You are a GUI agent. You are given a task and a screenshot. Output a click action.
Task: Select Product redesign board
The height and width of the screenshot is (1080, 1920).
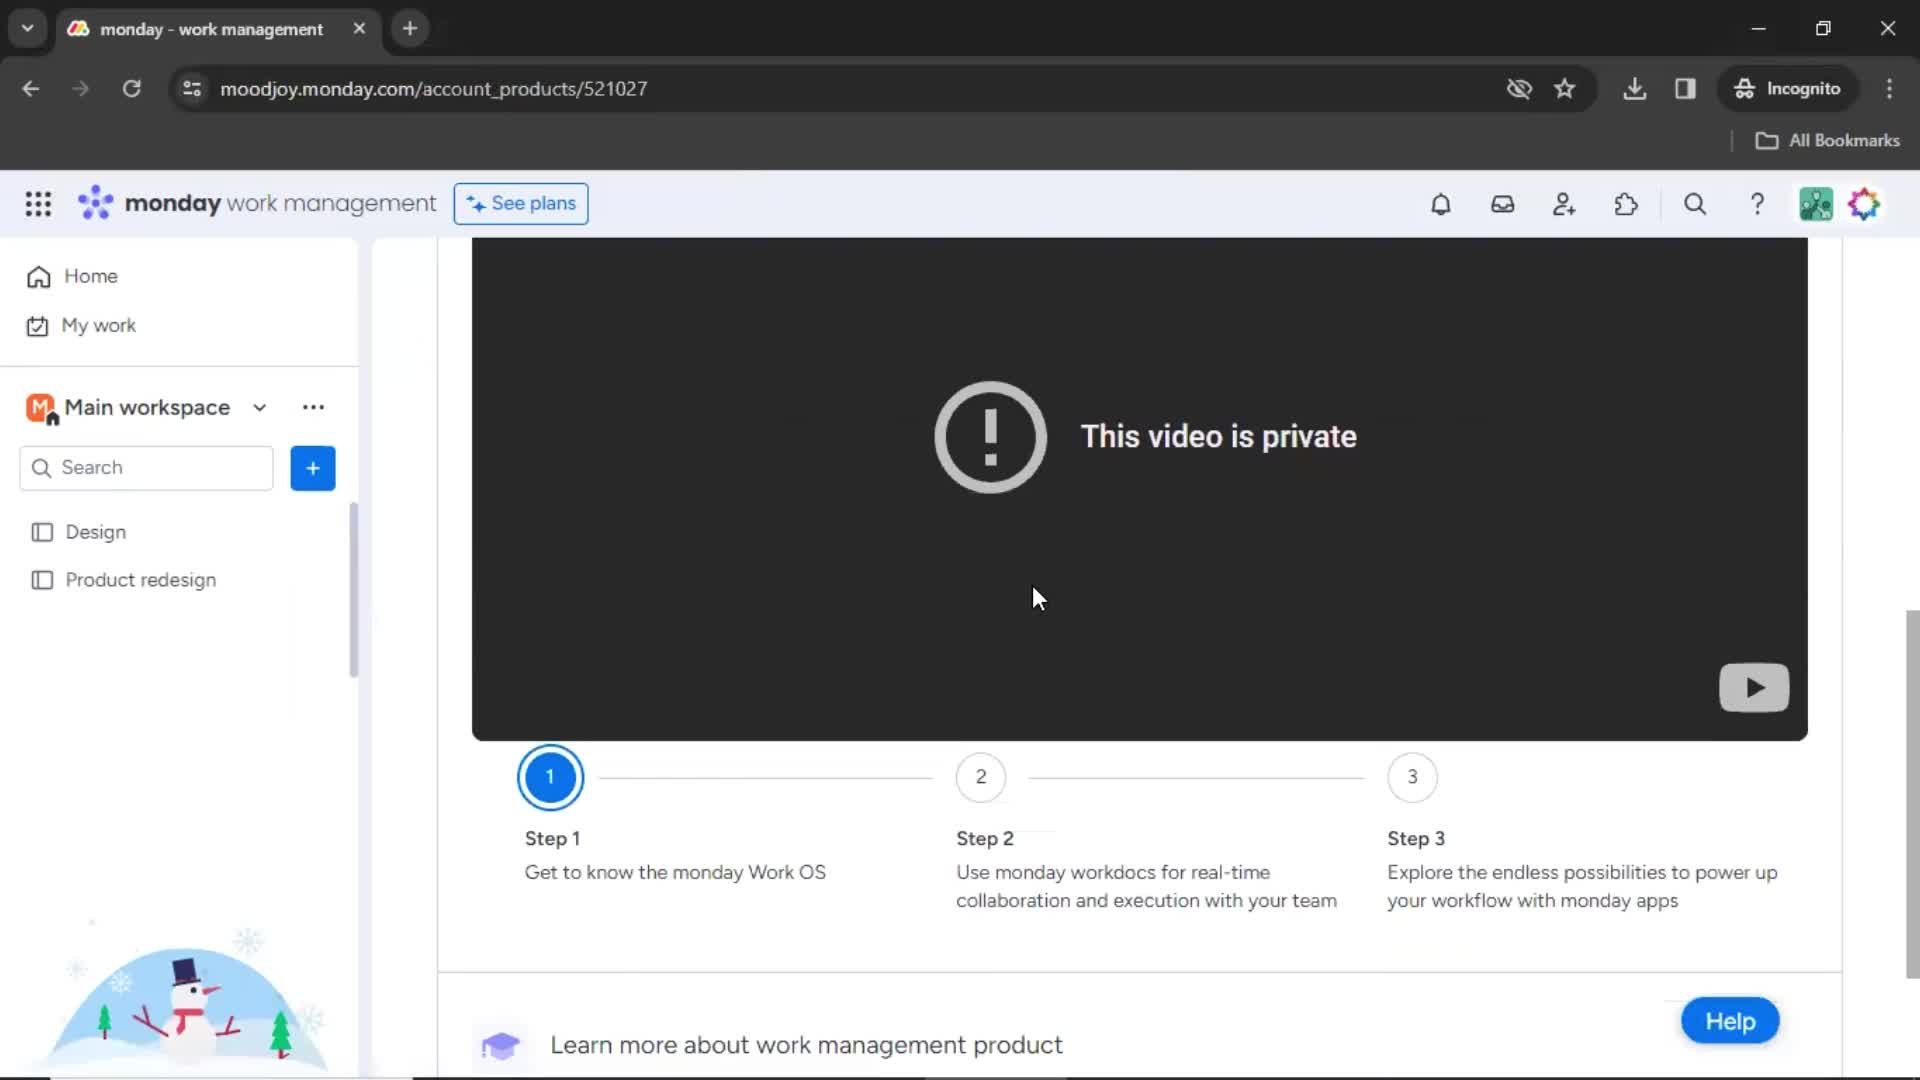141,580
